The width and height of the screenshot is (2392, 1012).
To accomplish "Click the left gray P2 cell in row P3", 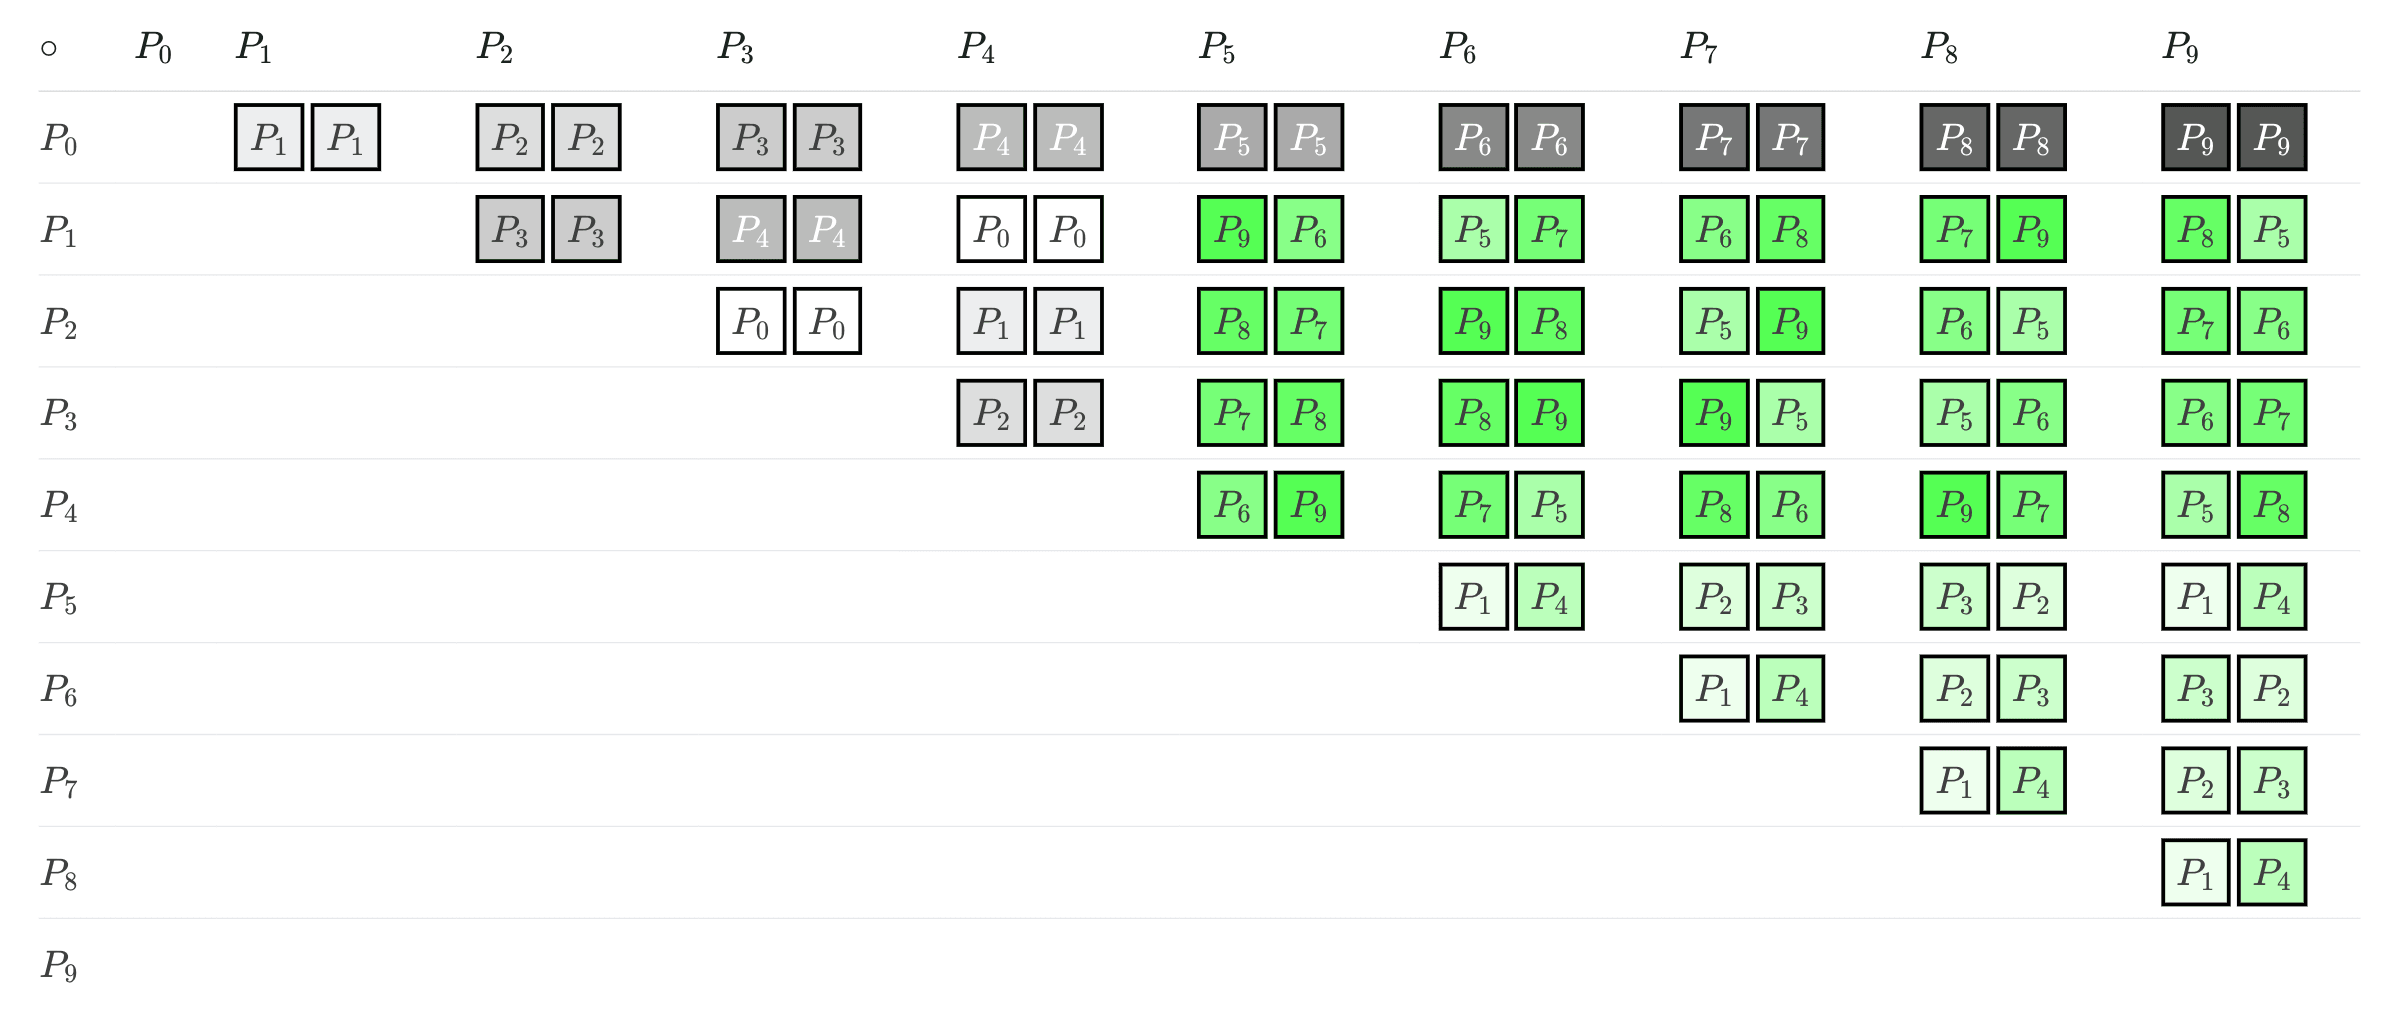I will (991, 413).
